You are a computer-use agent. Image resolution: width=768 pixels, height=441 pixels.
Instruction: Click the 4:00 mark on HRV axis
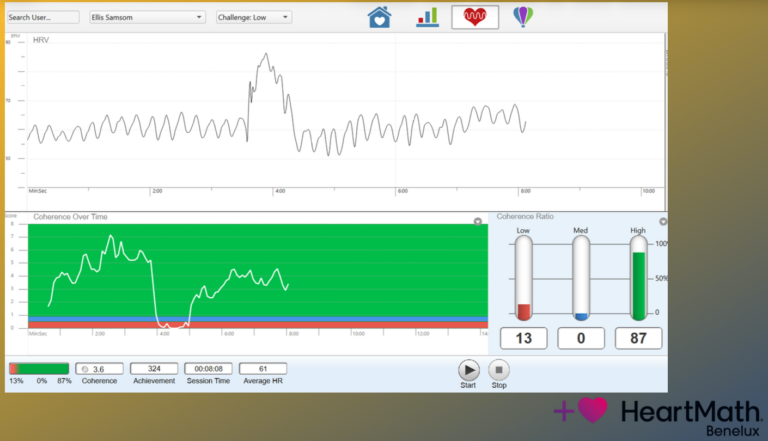tap(280, 191)
